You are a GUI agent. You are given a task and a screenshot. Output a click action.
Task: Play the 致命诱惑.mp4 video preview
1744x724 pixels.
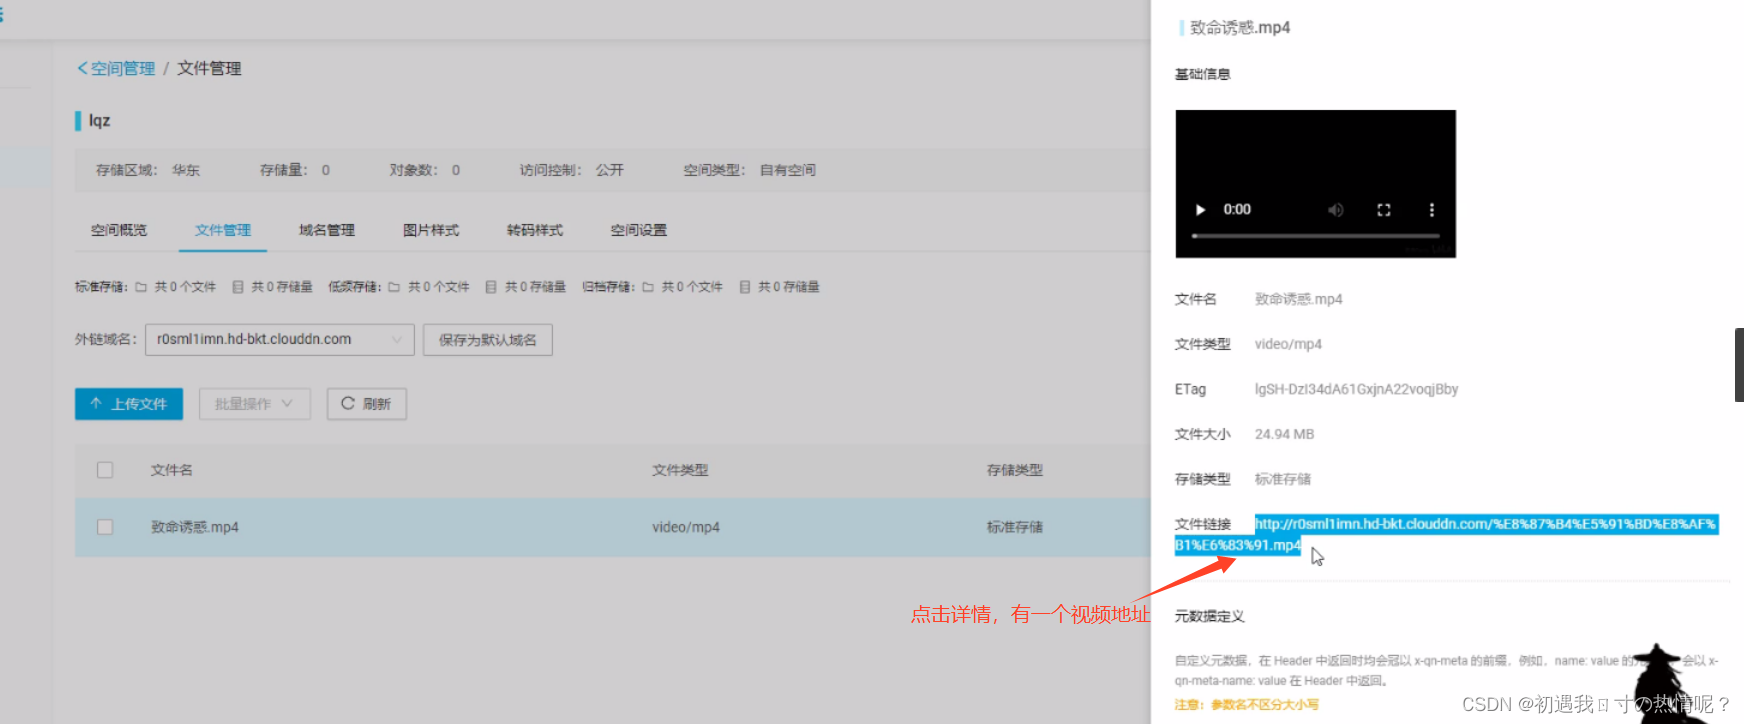1200,210
